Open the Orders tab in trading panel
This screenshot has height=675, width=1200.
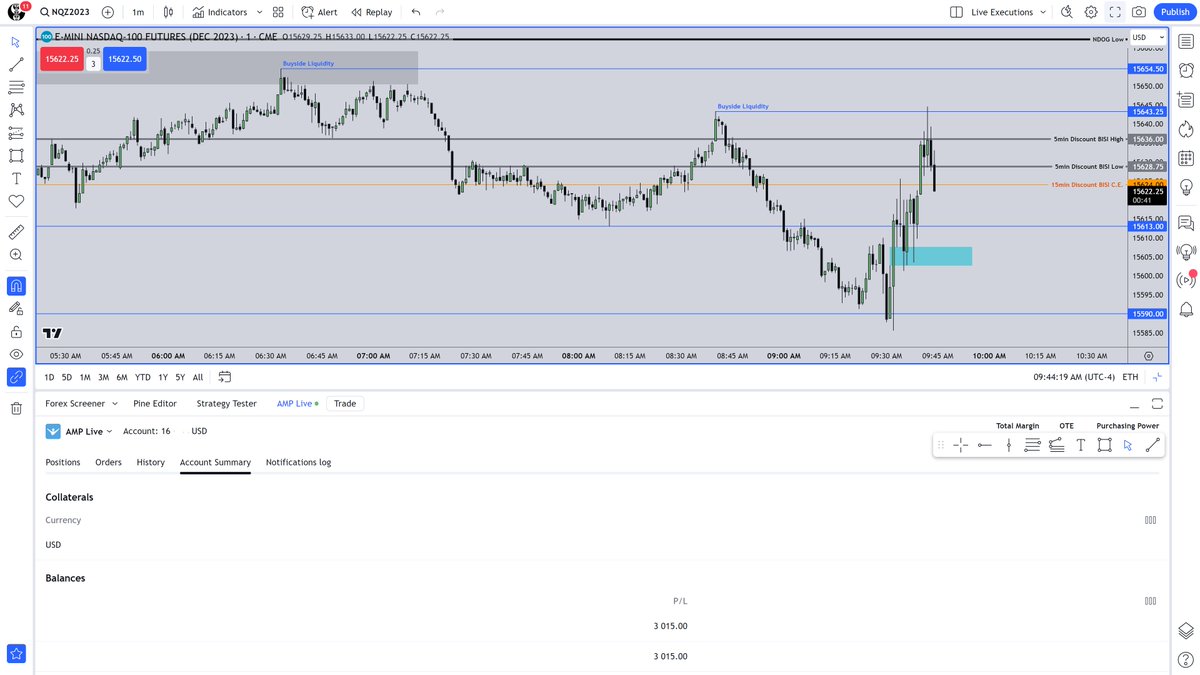point(108,462)
